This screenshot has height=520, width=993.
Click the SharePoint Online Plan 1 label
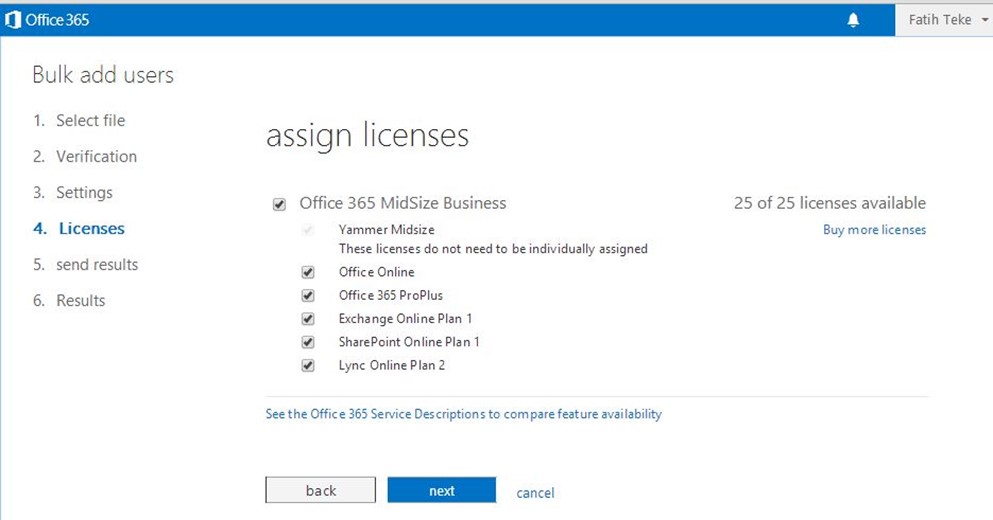[x=409, y=342]
